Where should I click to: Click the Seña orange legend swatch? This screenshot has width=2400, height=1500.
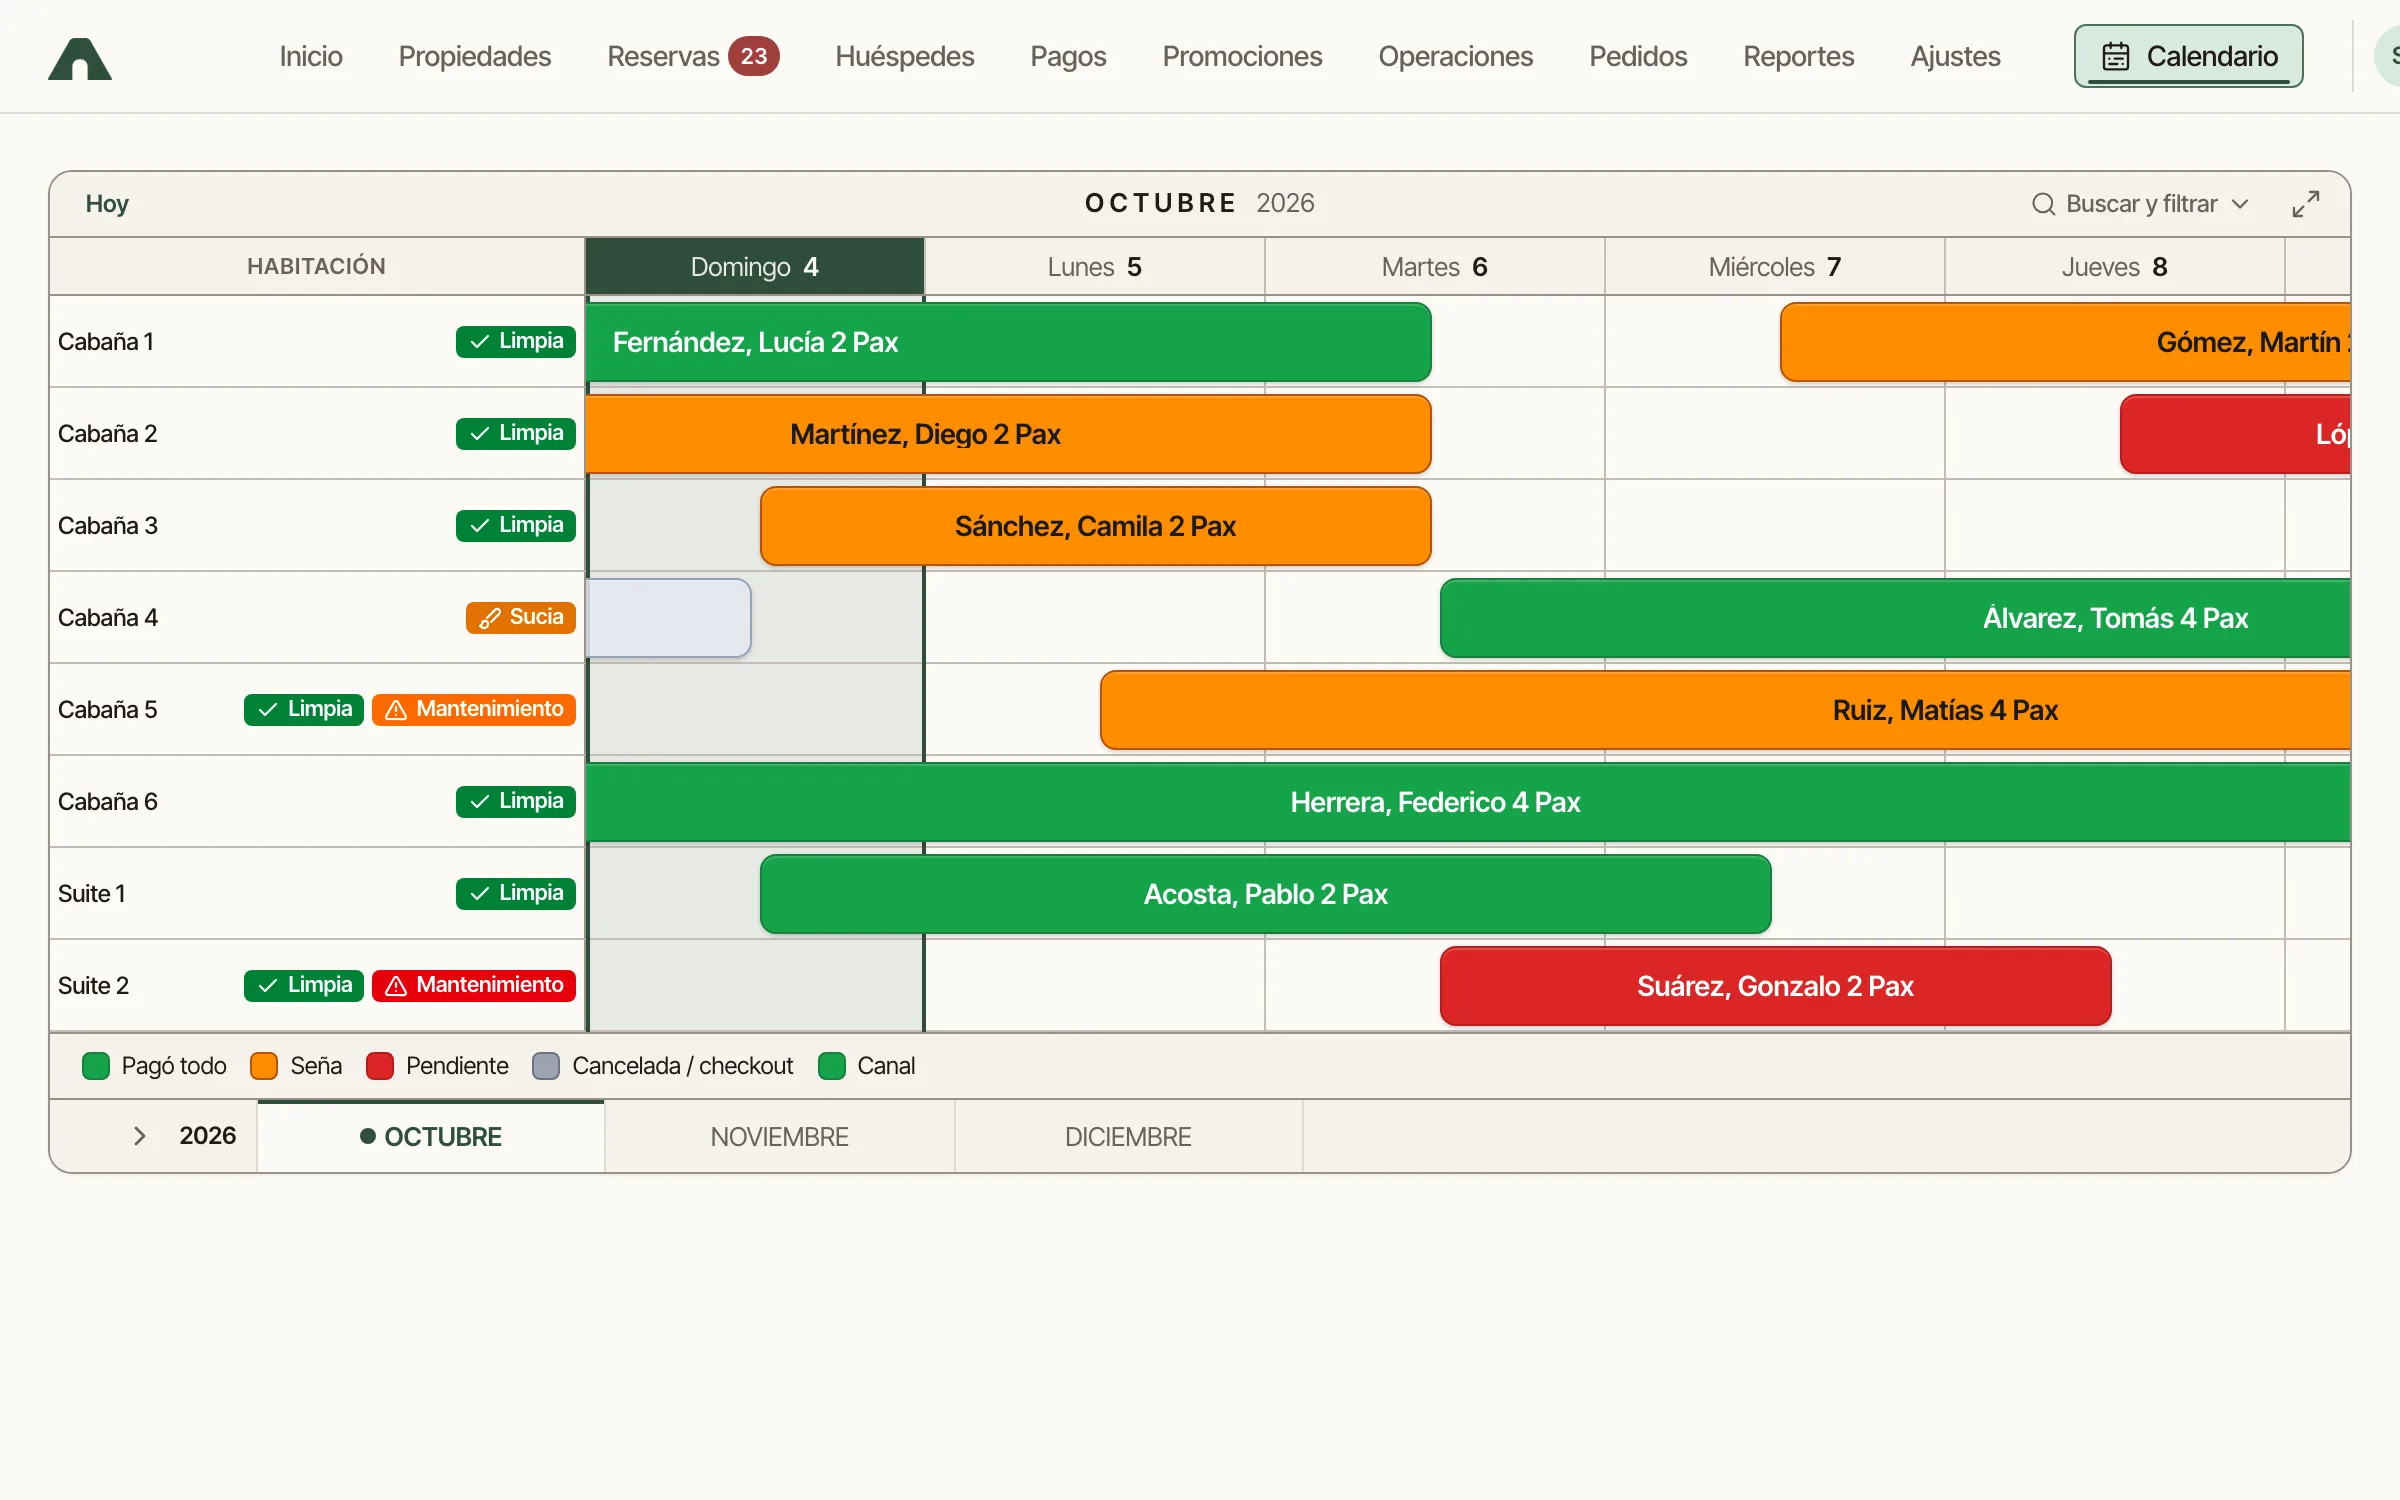click(264, 1066)
